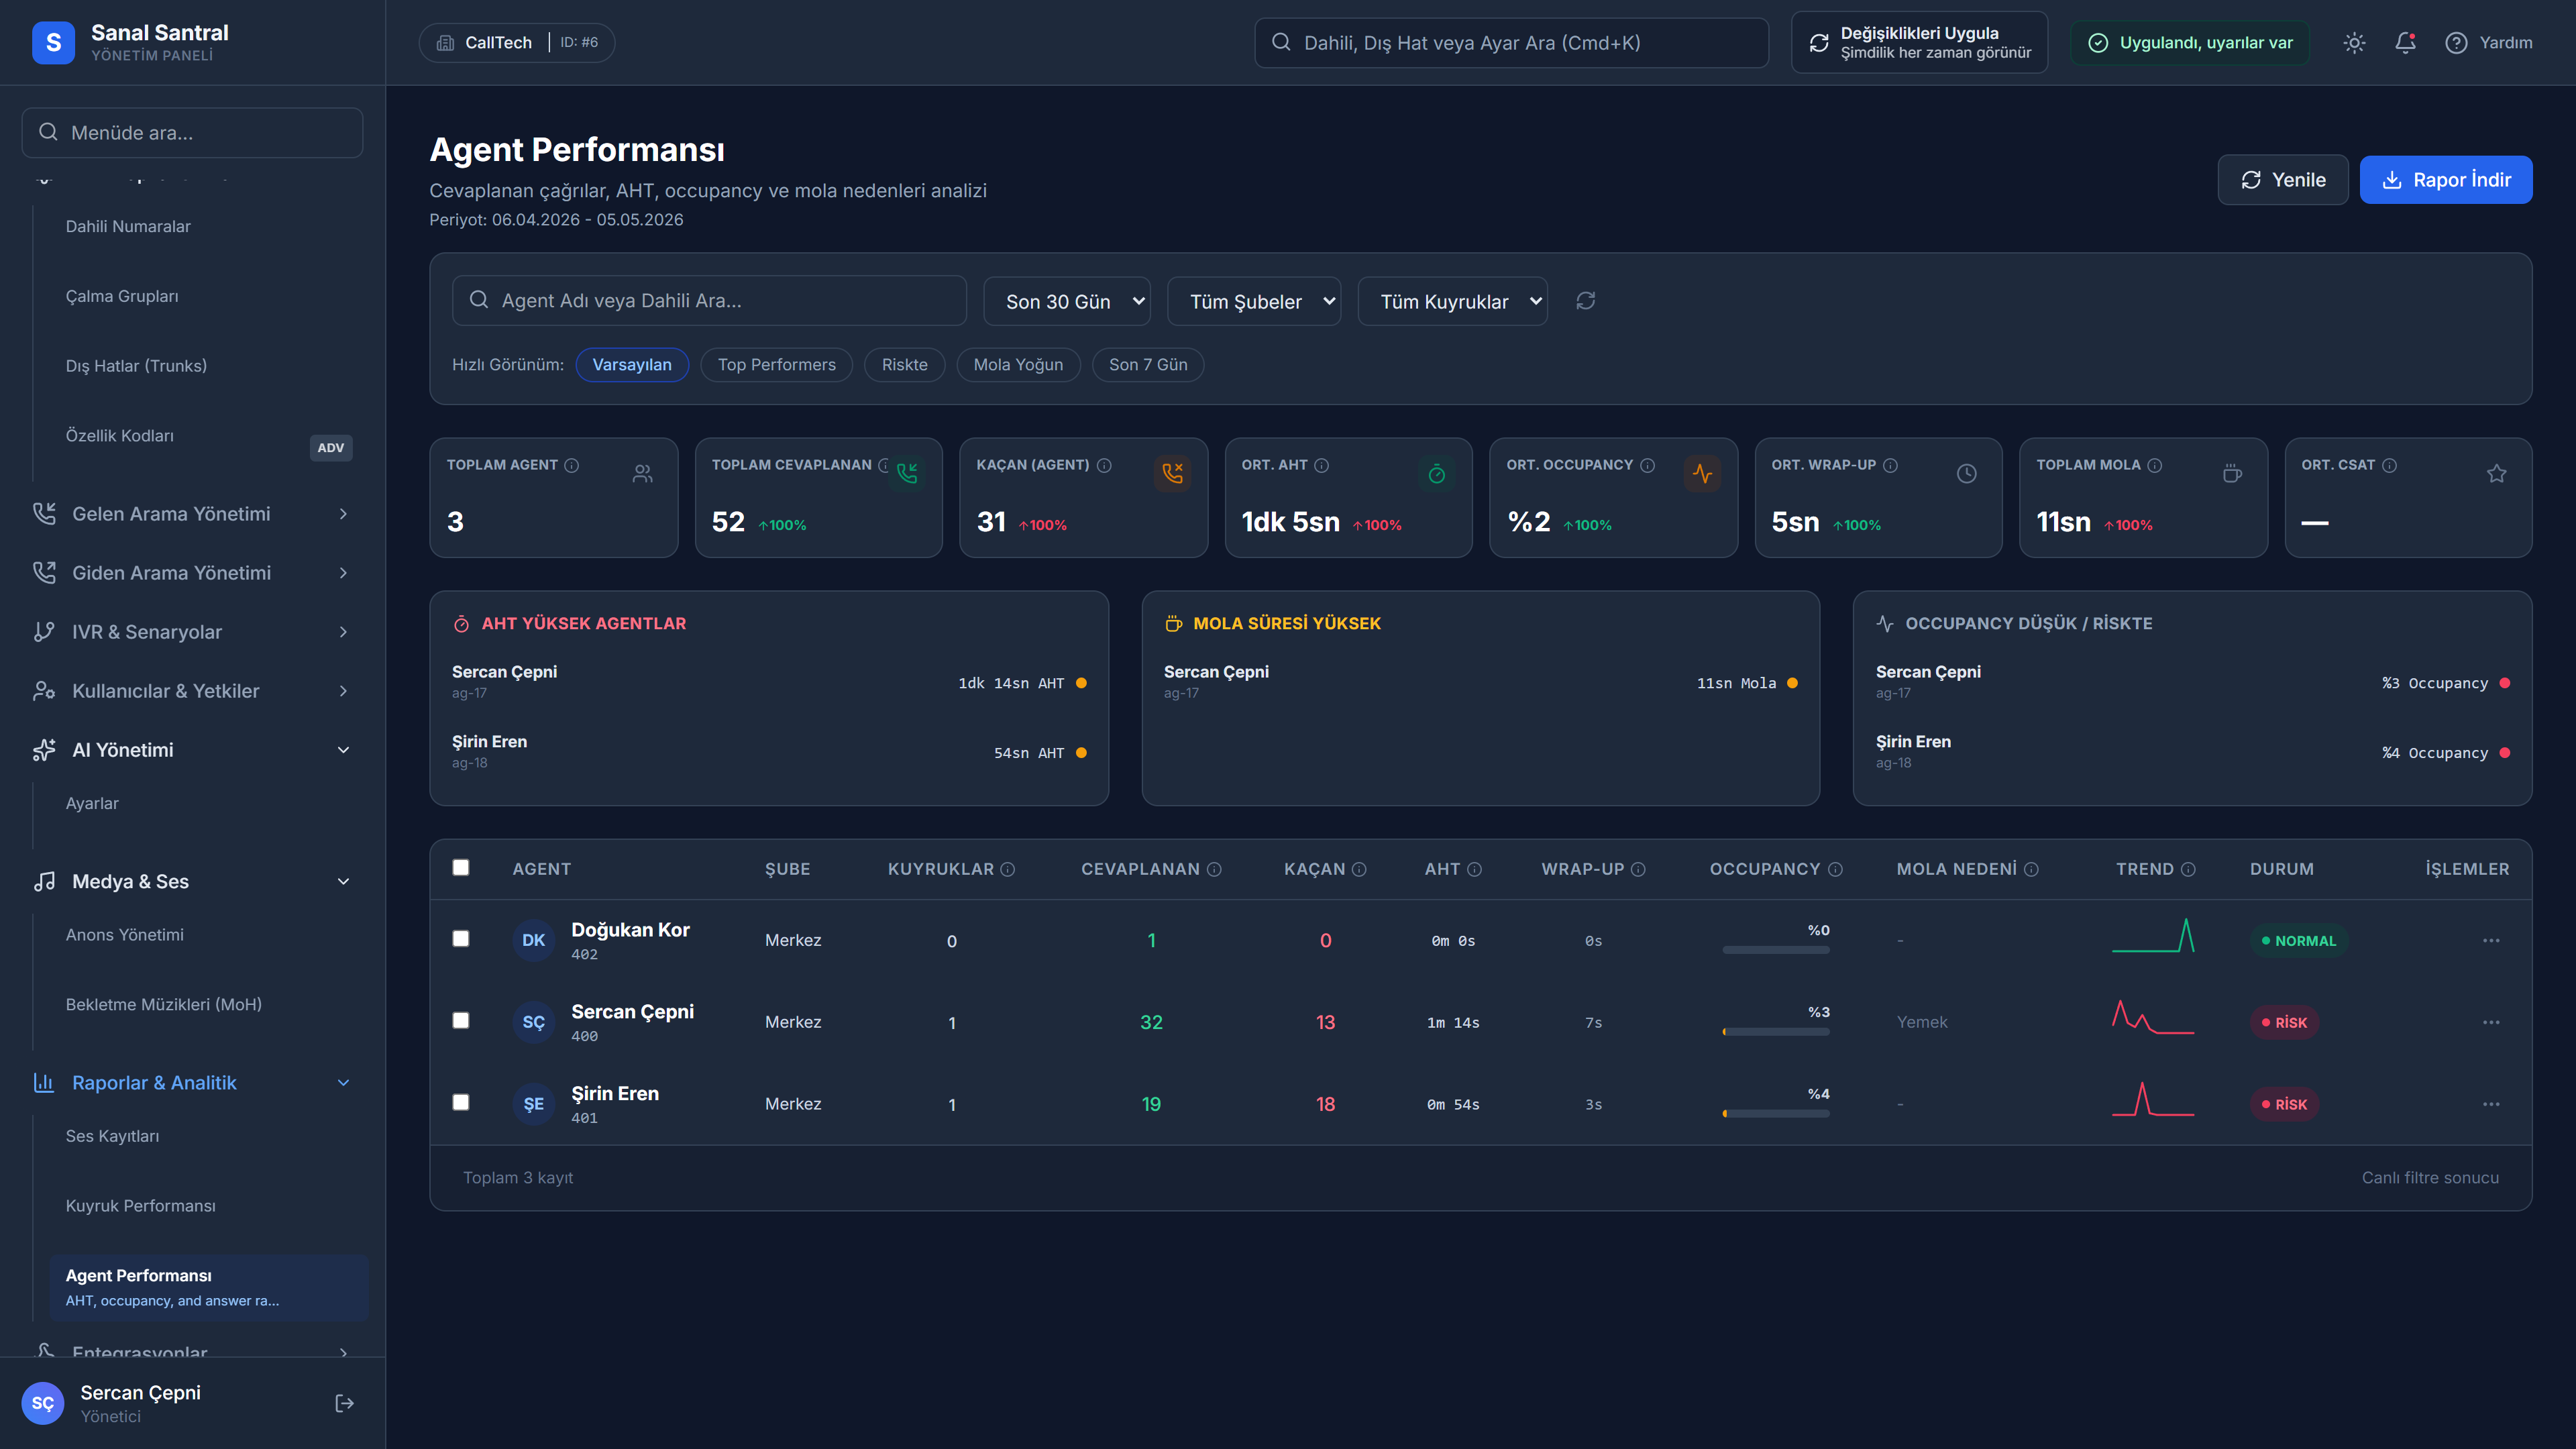The width and height of the screenshot is (2576, 1449).
Task: Click the coffee cup icon in TOPLAM MOLA card
Action: pos(2232,474)
